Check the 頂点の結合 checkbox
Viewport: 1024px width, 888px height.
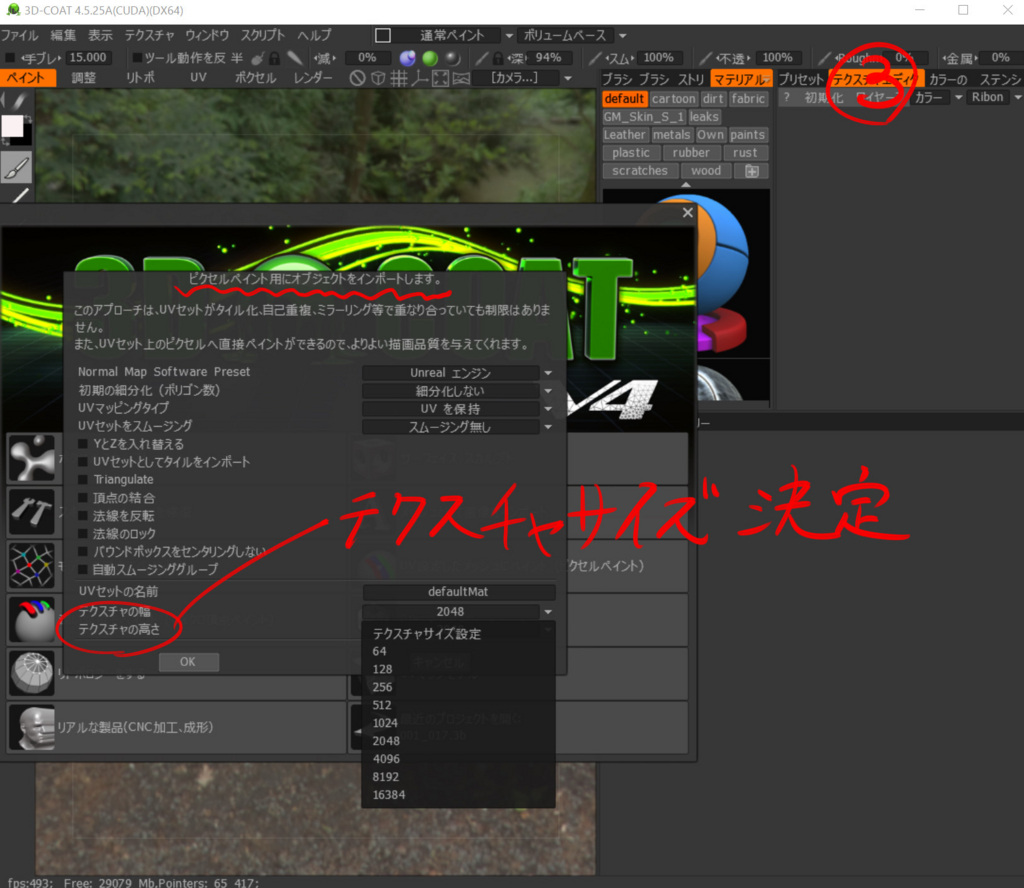tap(83, 498)
